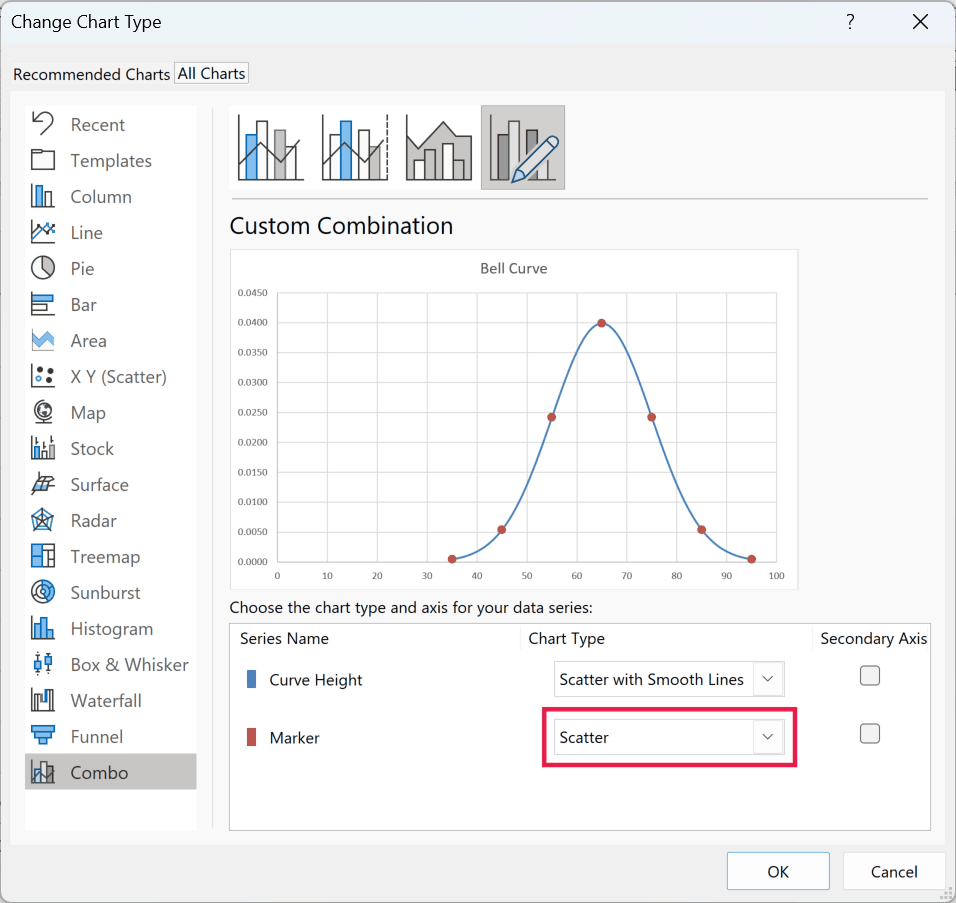Click the blue Curve Height series swatch
Screen dimensions: 956x903
[251, 679]
